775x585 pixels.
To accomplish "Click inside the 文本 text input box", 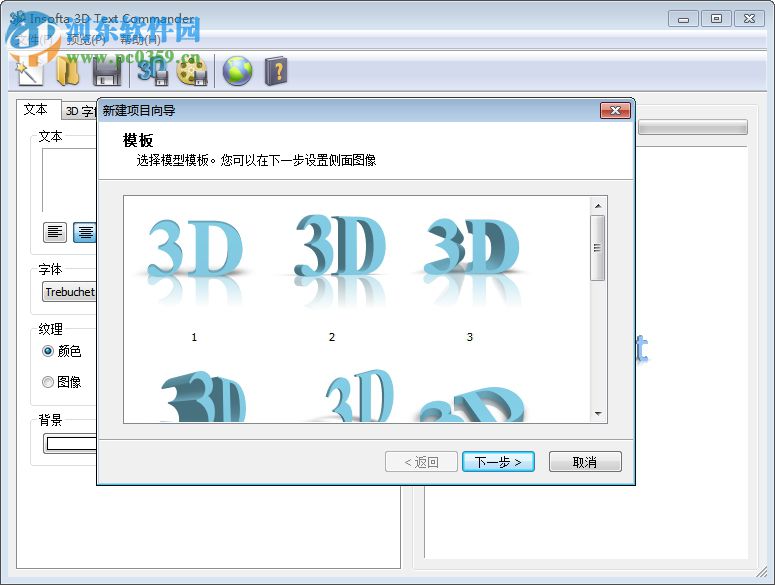I will (x=69, y=180).
